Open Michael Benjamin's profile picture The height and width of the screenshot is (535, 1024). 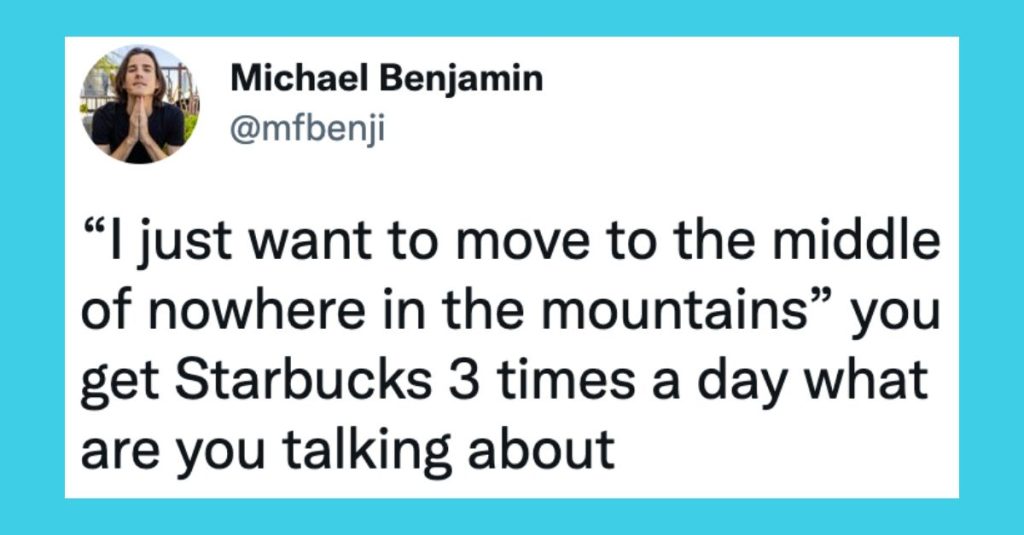[140, 104]
